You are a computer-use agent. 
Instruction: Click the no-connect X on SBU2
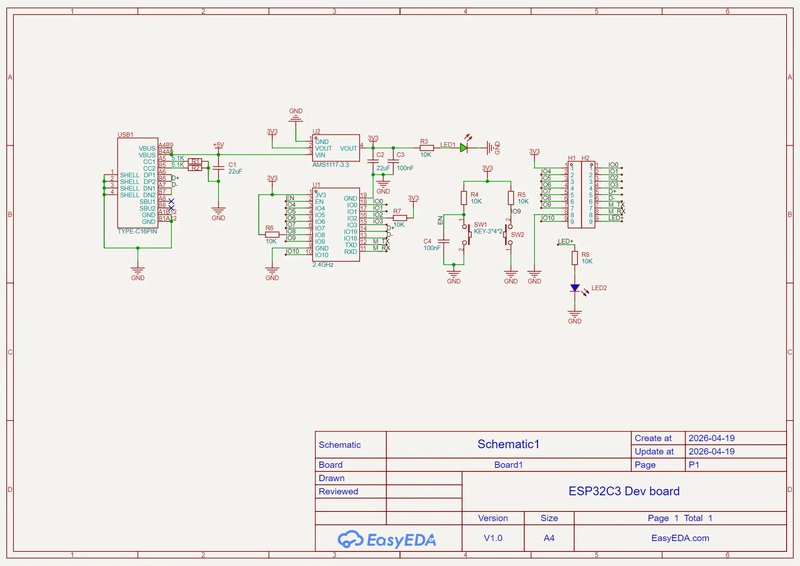171,208
